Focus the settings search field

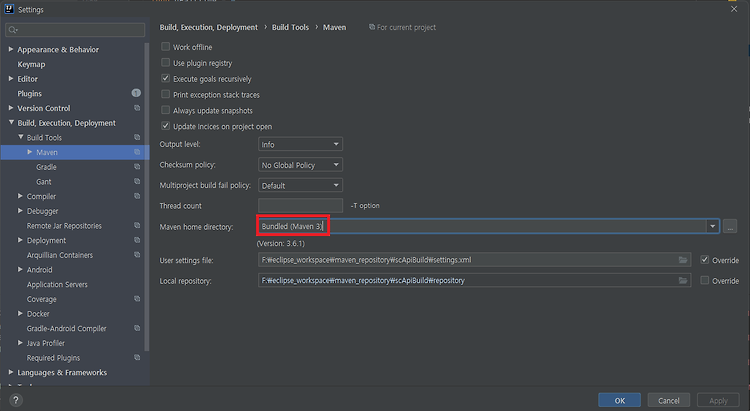[75, 30]
